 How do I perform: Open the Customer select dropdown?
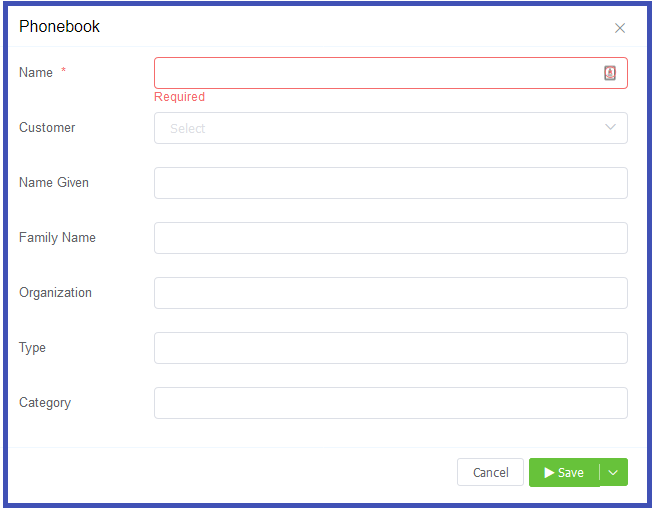391,128
